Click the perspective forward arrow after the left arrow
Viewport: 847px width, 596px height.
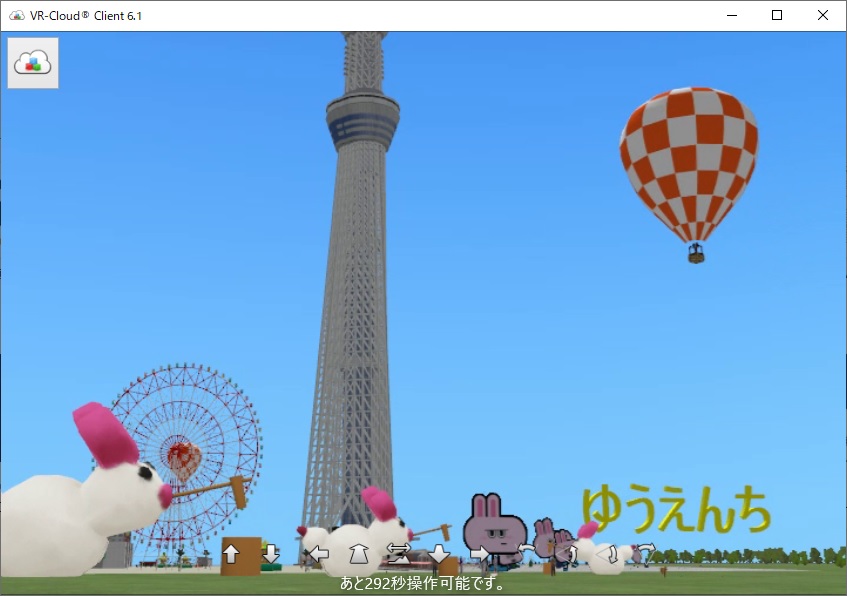click(x=359, y=554)
